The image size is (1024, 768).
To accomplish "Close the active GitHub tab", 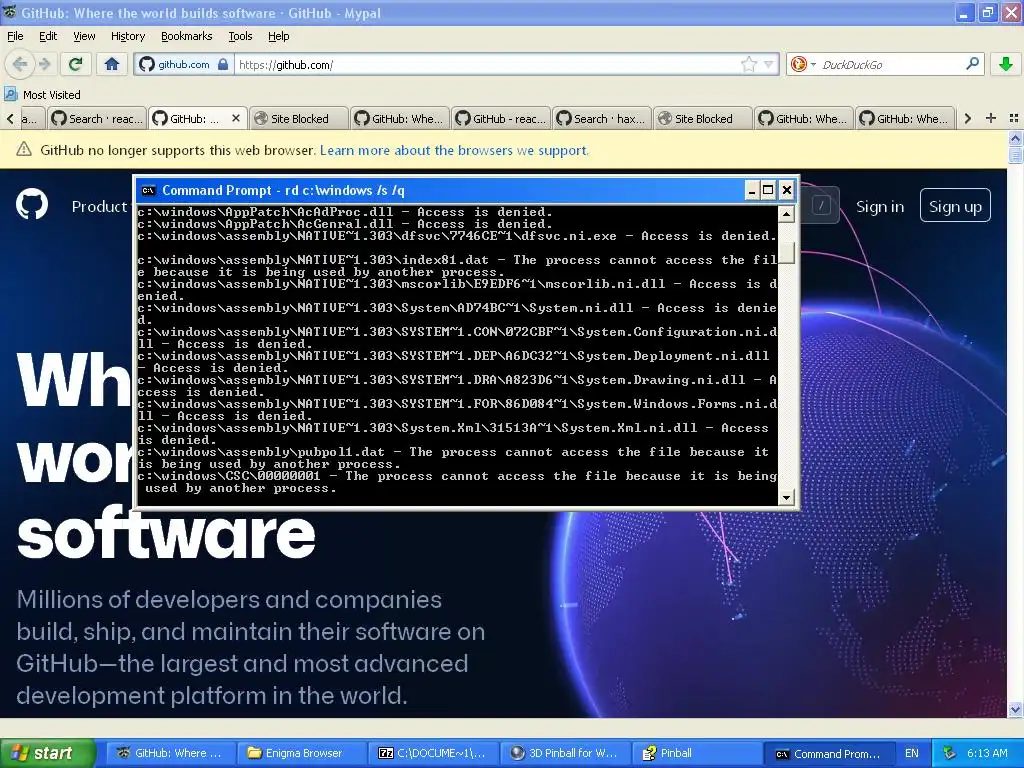I will 236,118.
